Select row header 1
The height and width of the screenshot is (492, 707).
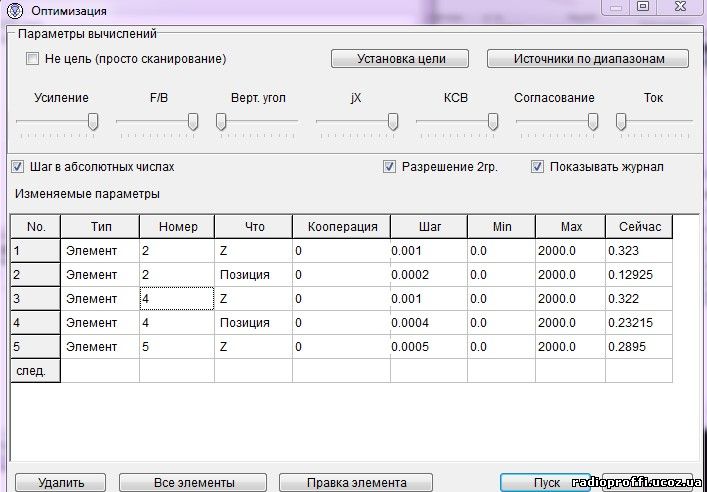36,251
